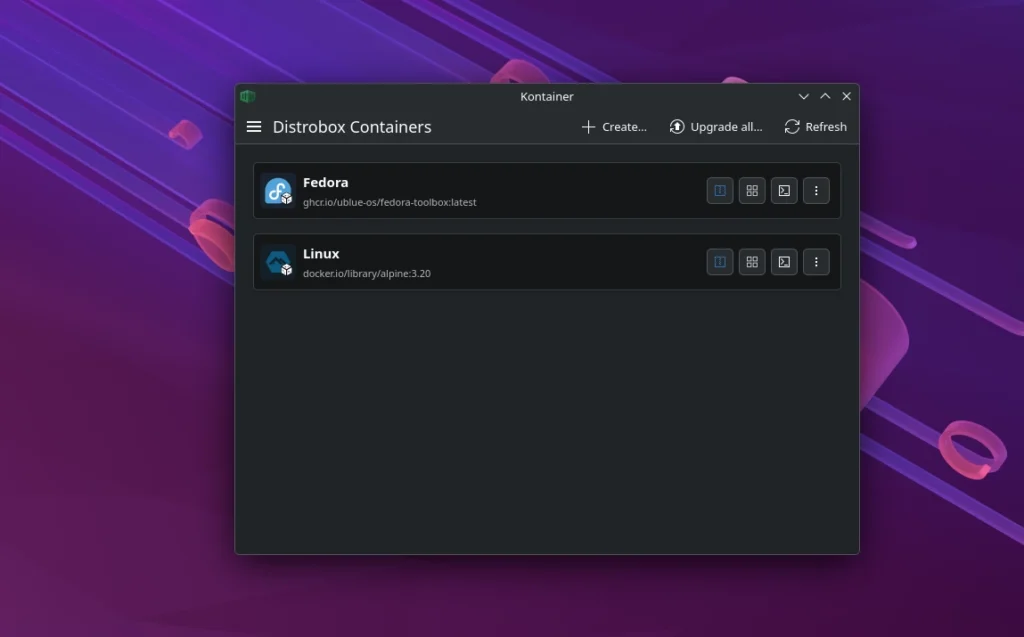Click the Kontainer icon in the titlebar
This screenshot has width=1024, height=637.
[248, 96]
